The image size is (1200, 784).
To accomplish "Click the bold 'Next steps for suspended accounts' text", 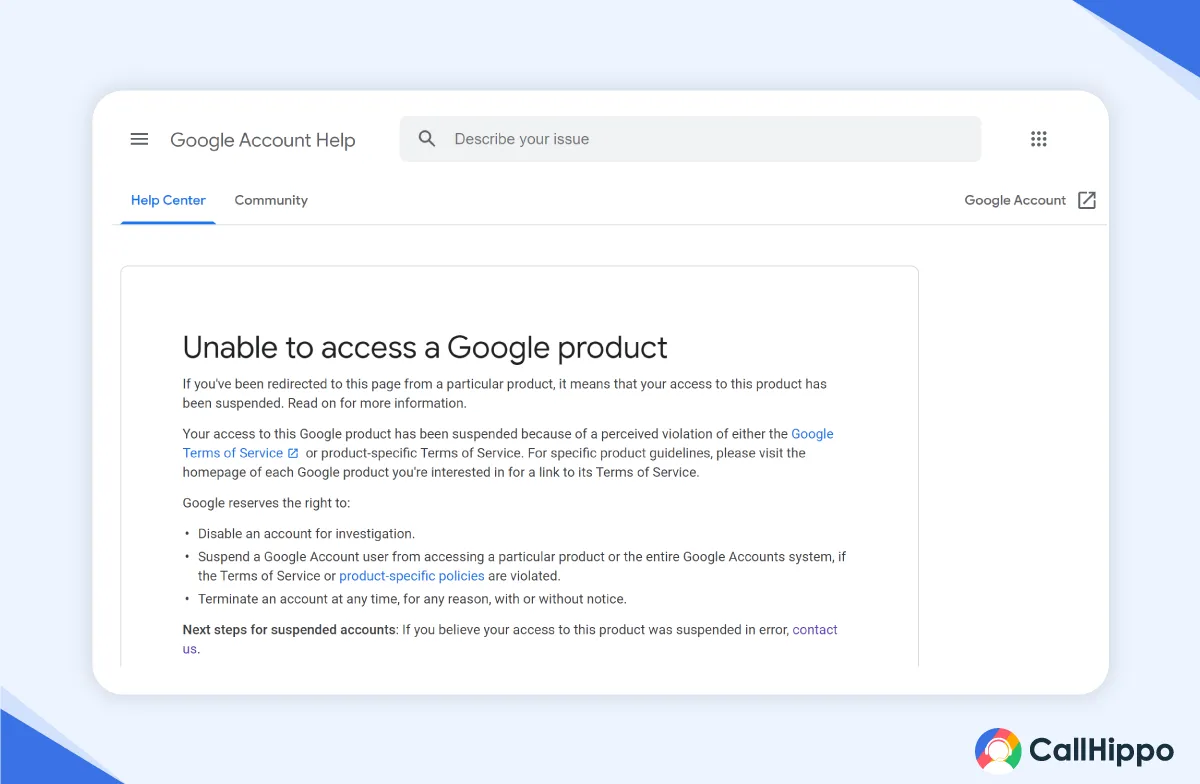I will click(x=289, y=630).
